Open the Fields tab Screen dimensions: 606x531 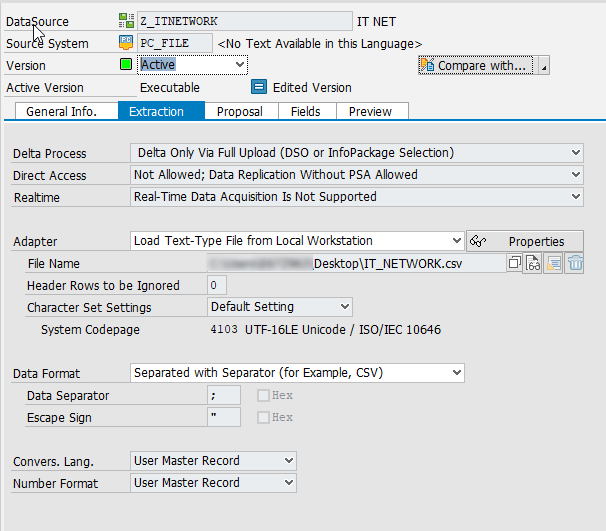pyautogui.click(x=308, y=111)
